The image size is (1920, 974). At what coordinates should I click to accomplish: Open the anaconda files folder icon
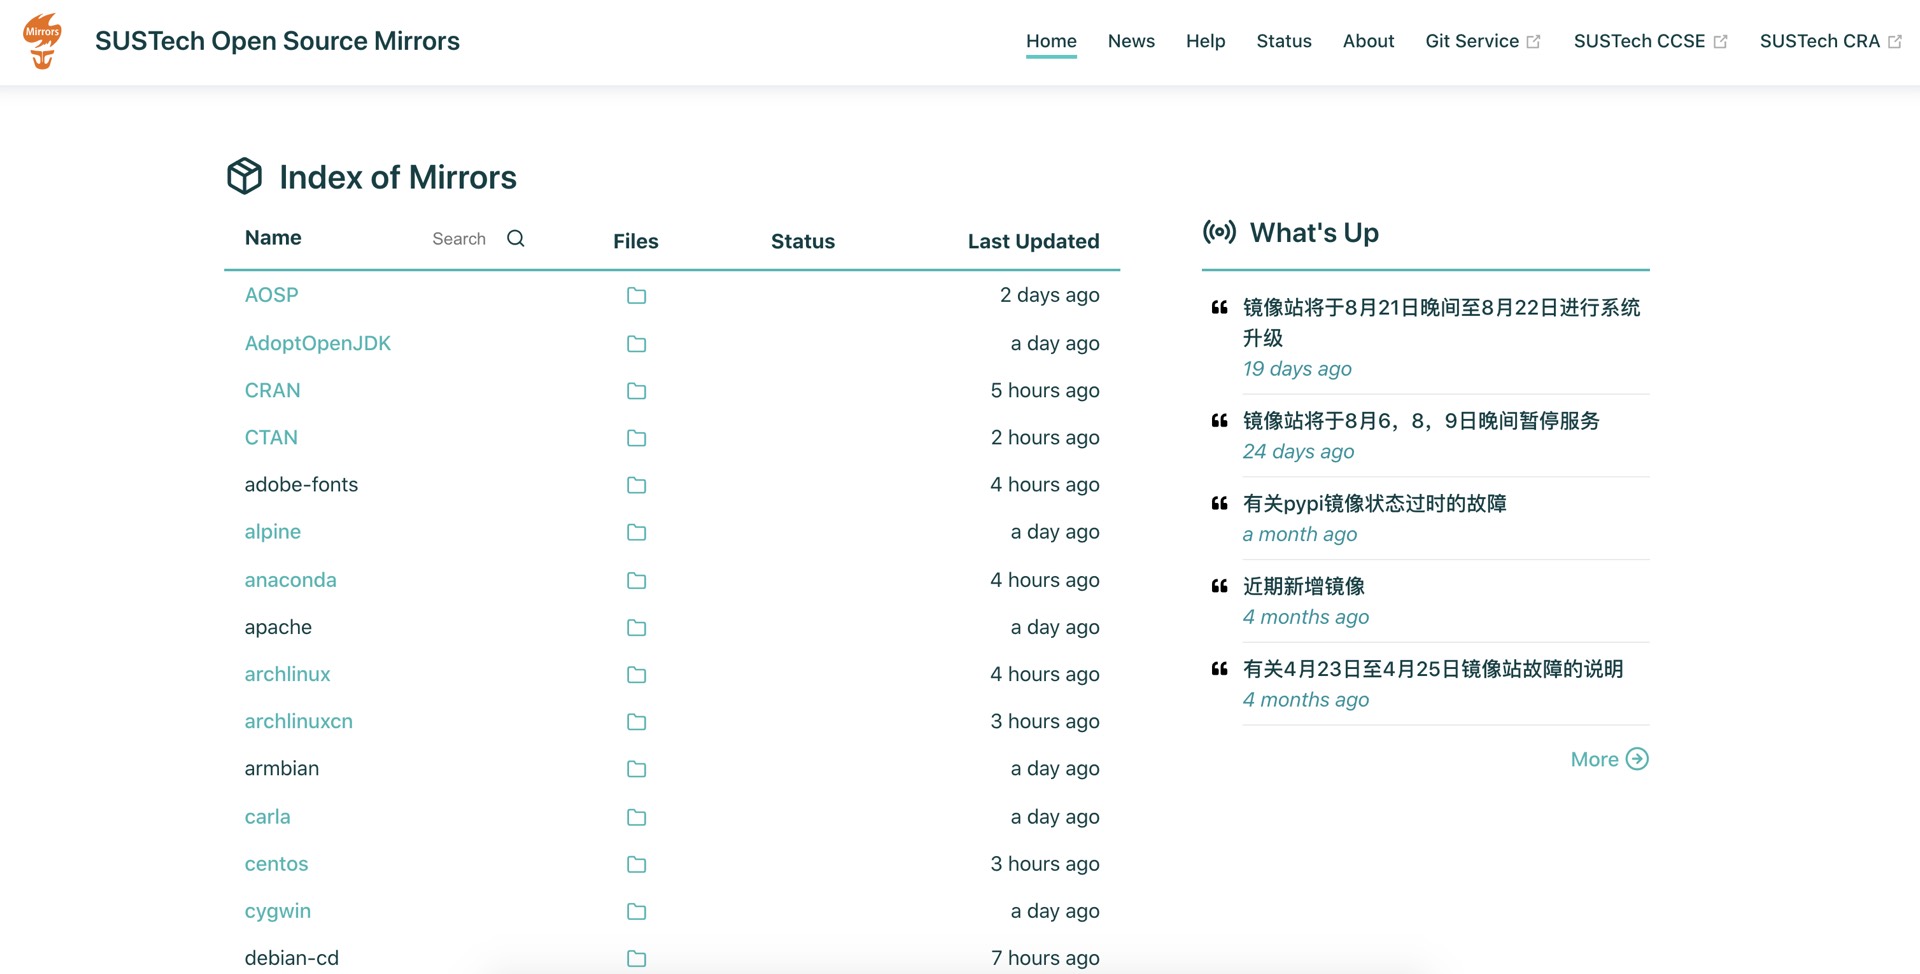coord(636,580)
